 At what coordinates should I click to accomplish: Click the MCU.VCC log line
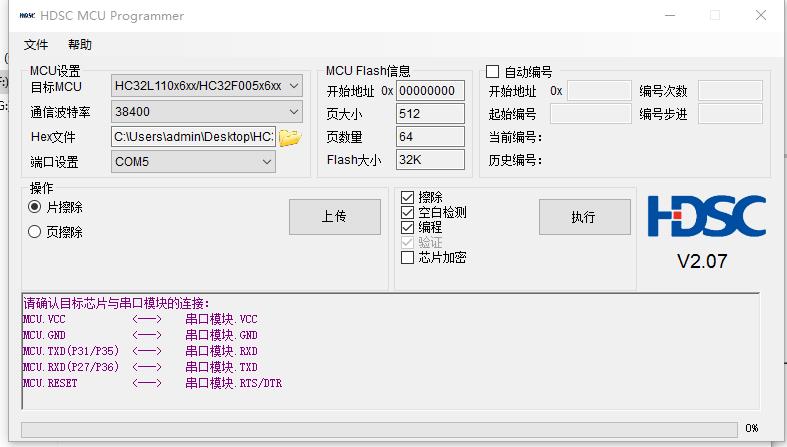[x=140, y=319]
